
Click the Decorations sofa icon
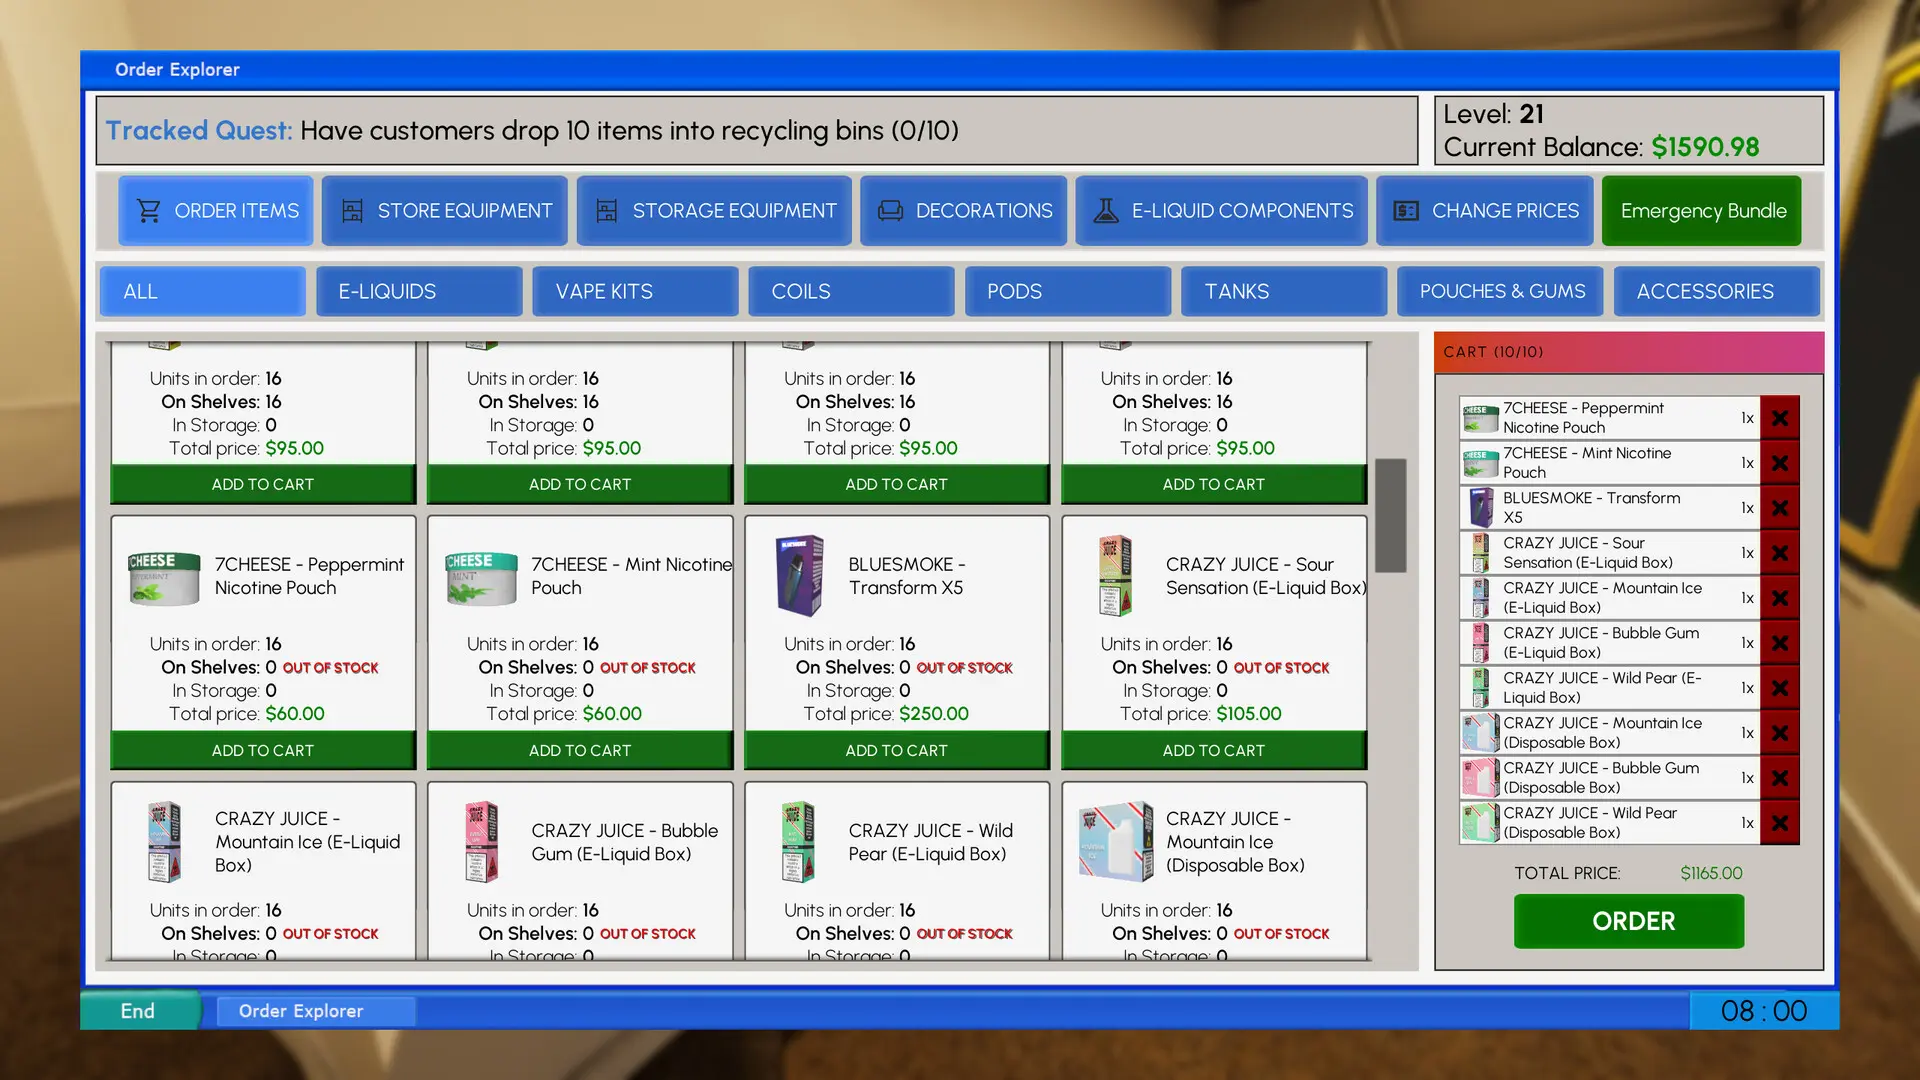(x=890, y=211)
